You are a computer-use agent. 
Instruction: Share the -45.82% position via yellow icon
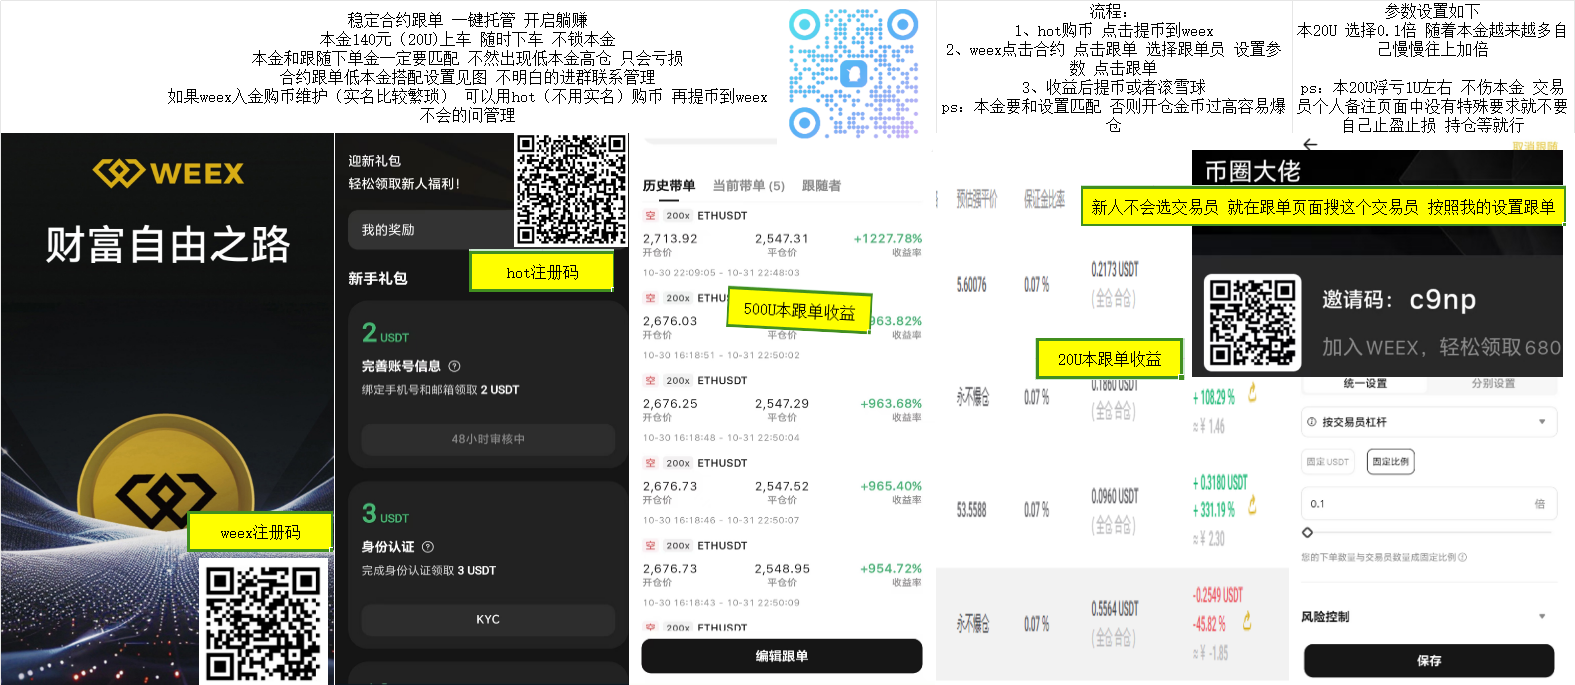[1247, 621]
